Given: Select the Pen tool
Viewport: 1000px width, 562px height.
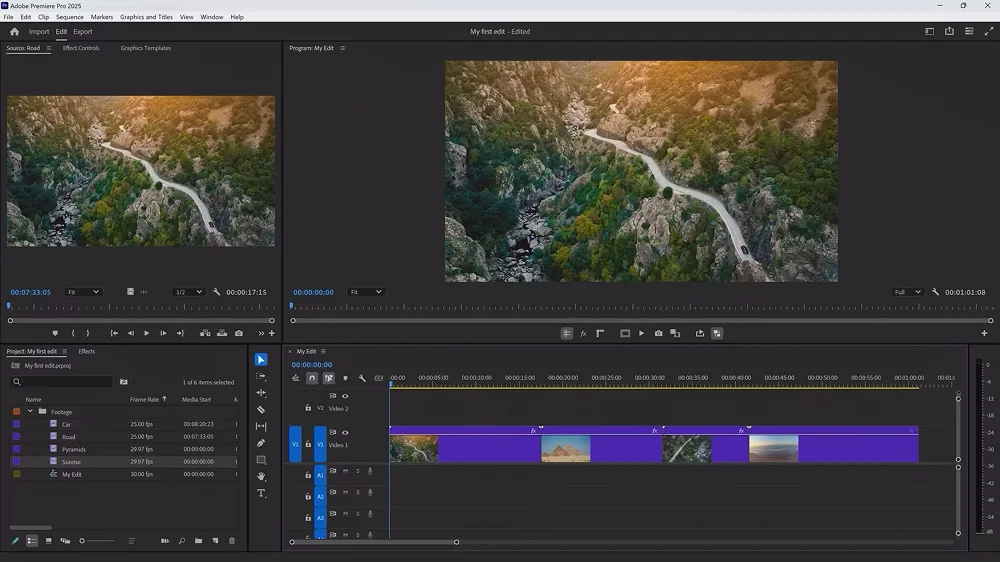Looking at the screenshot, I should click(x=261, y=443).
